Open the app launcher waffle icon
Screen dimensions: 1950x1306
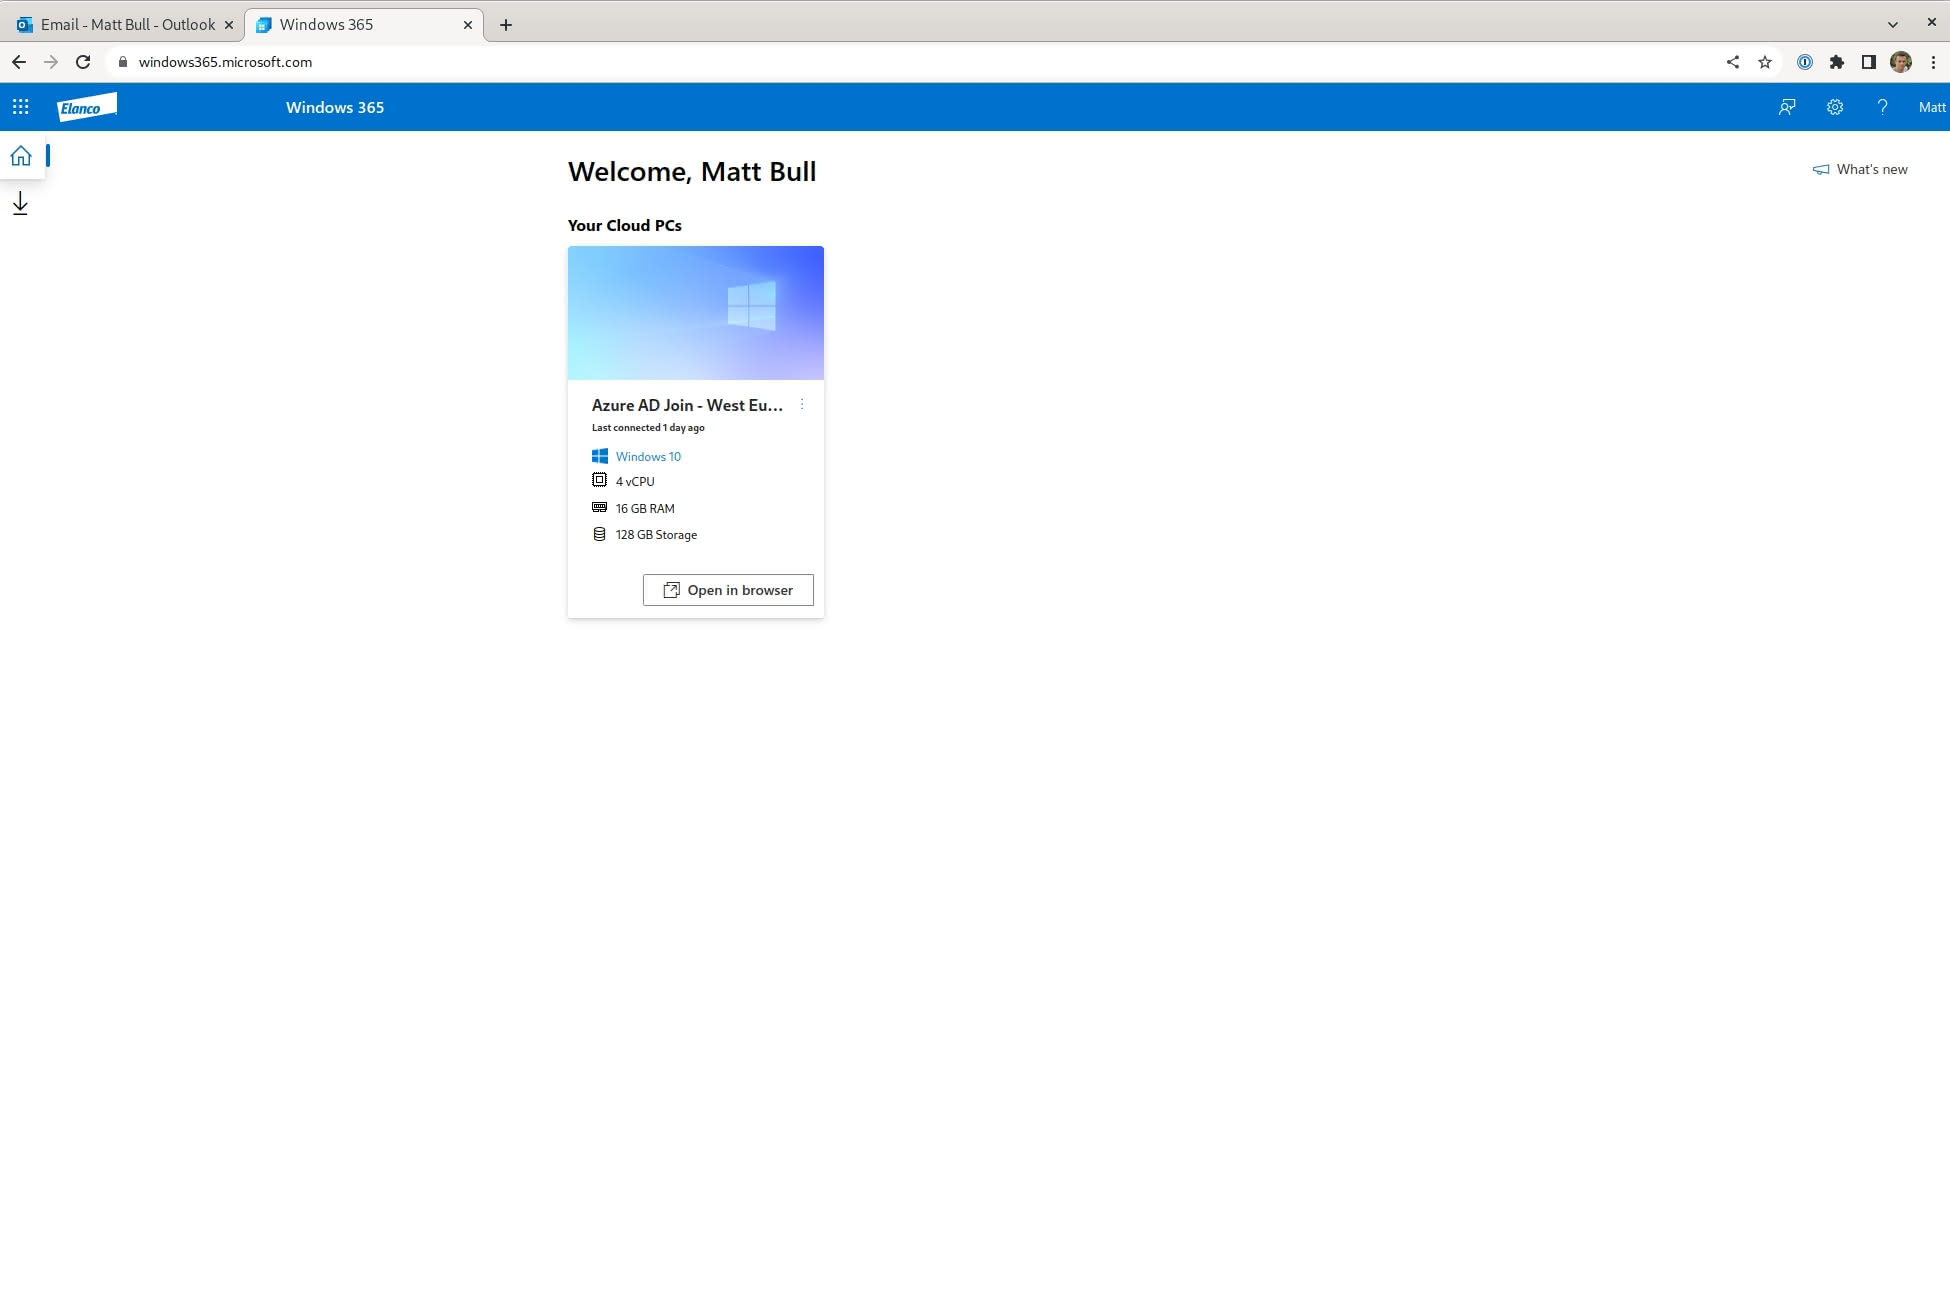point(20,107)
